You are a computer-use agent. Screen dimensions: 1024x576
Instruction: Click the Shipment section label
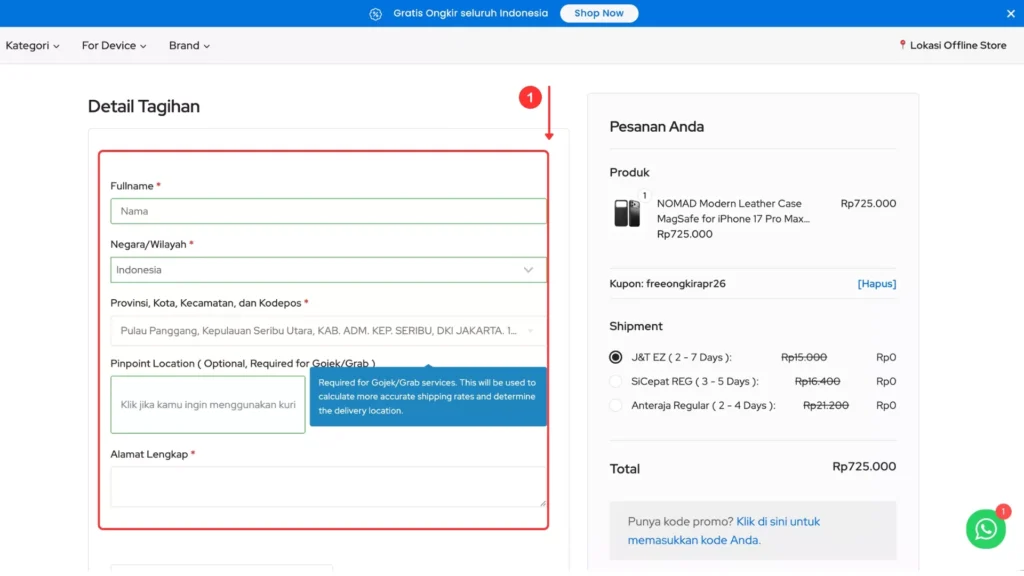point(636,326)
